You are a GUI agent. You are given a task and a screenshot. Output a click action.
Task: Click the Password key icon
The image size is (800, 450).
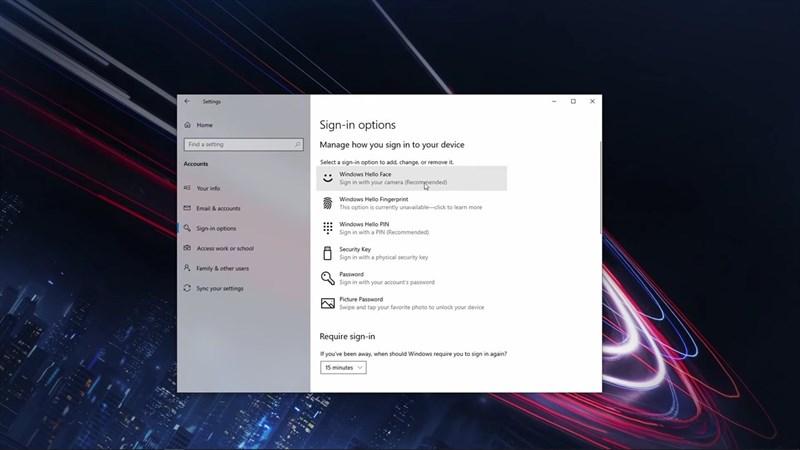tap(328, 278)
